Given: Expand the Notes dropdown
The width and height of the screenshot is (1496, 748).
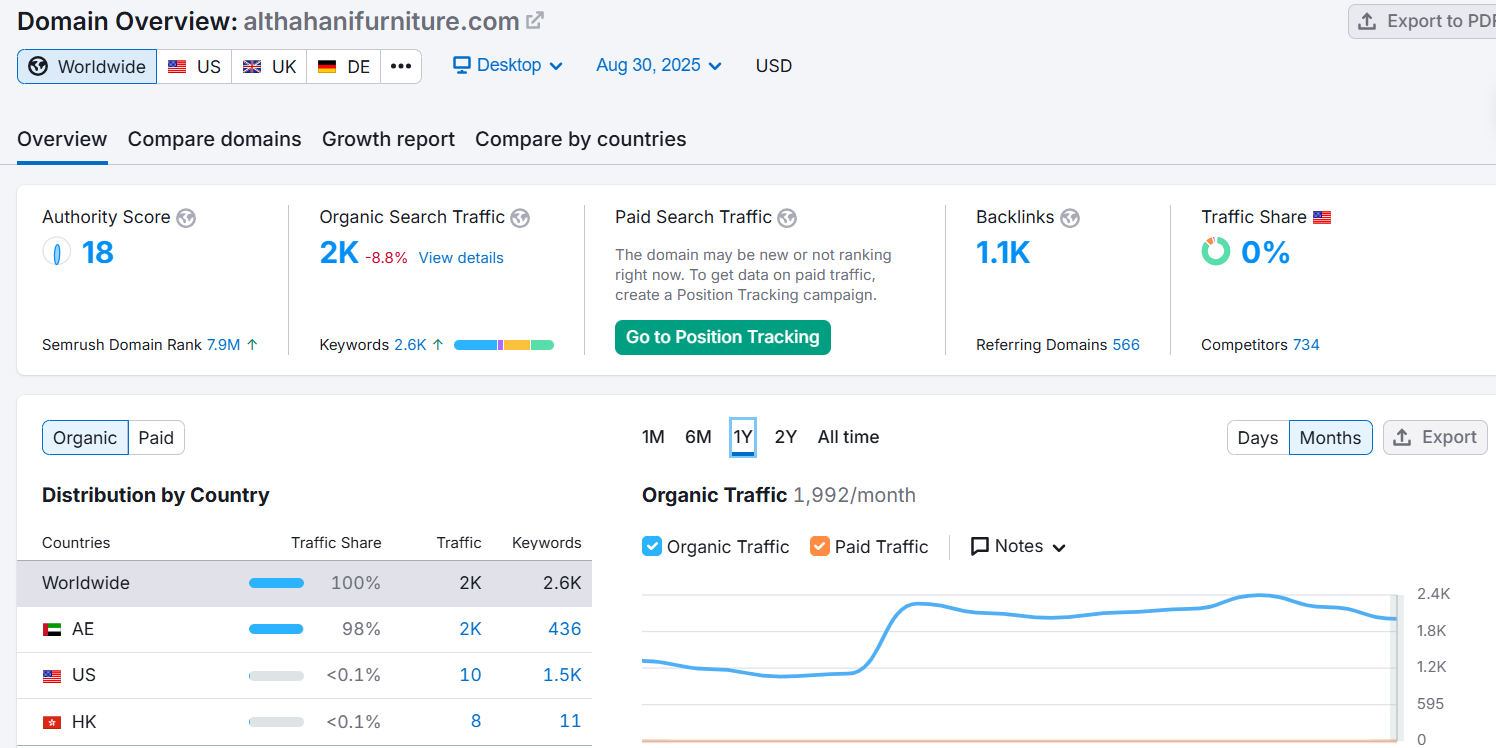Looking at the screenshot, I should 1019,547.
